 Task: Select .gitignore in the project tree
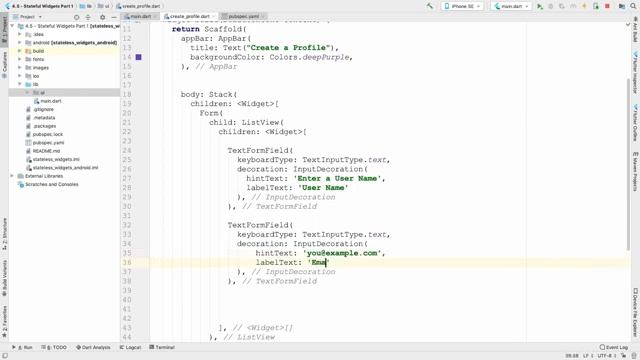[x=43, y=109]
